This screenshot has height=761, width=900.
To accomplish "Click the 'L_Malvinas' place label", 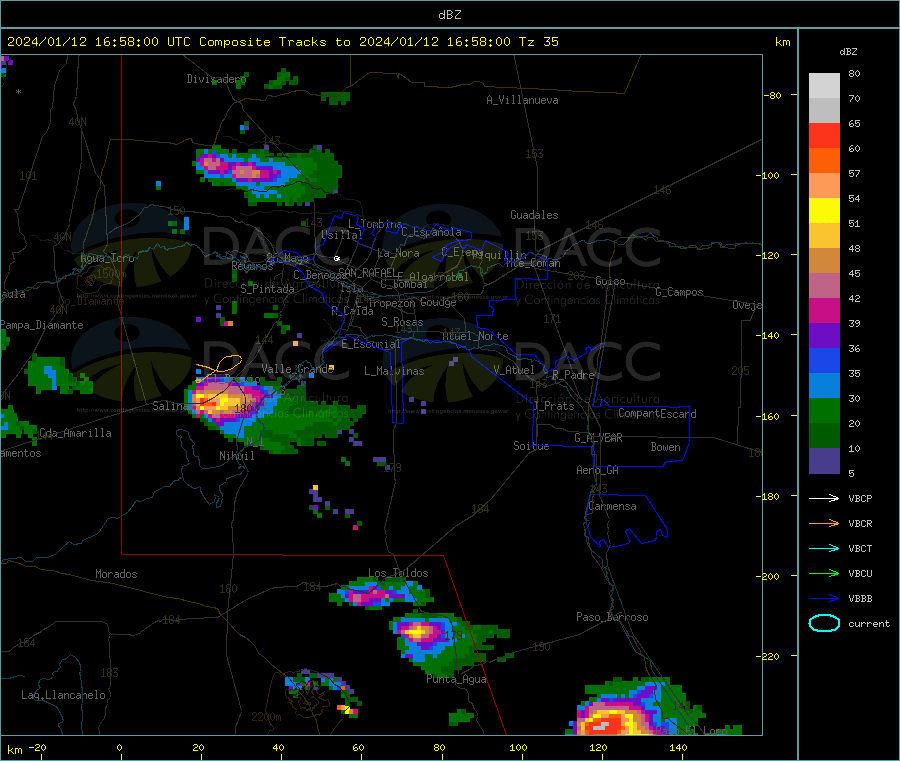I will [x=394, y=371].
